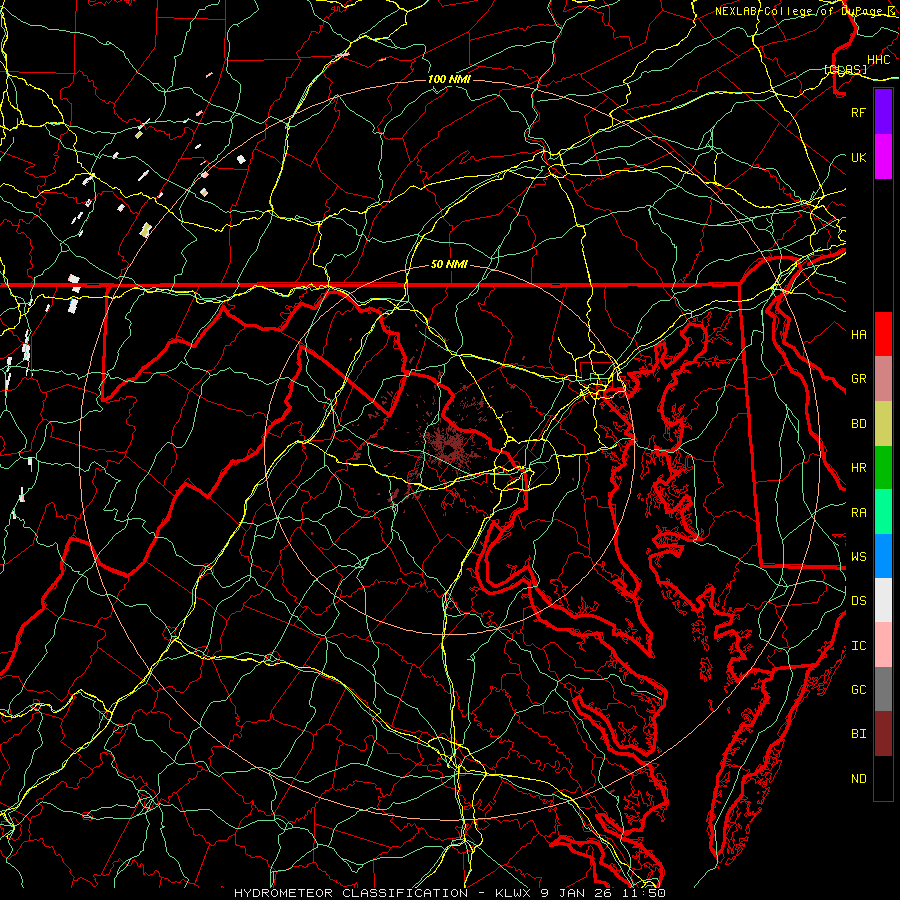Click the HHC product label

[878, 60]
